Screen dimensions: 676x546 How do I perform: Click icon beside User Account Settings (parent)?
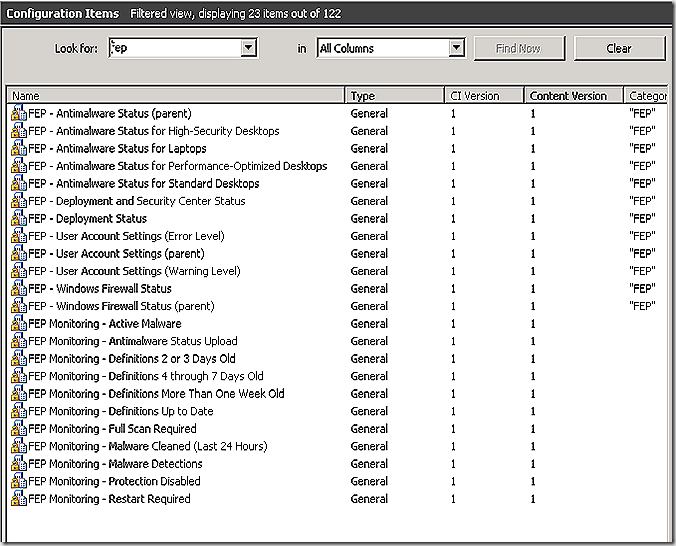coord(19,254)
